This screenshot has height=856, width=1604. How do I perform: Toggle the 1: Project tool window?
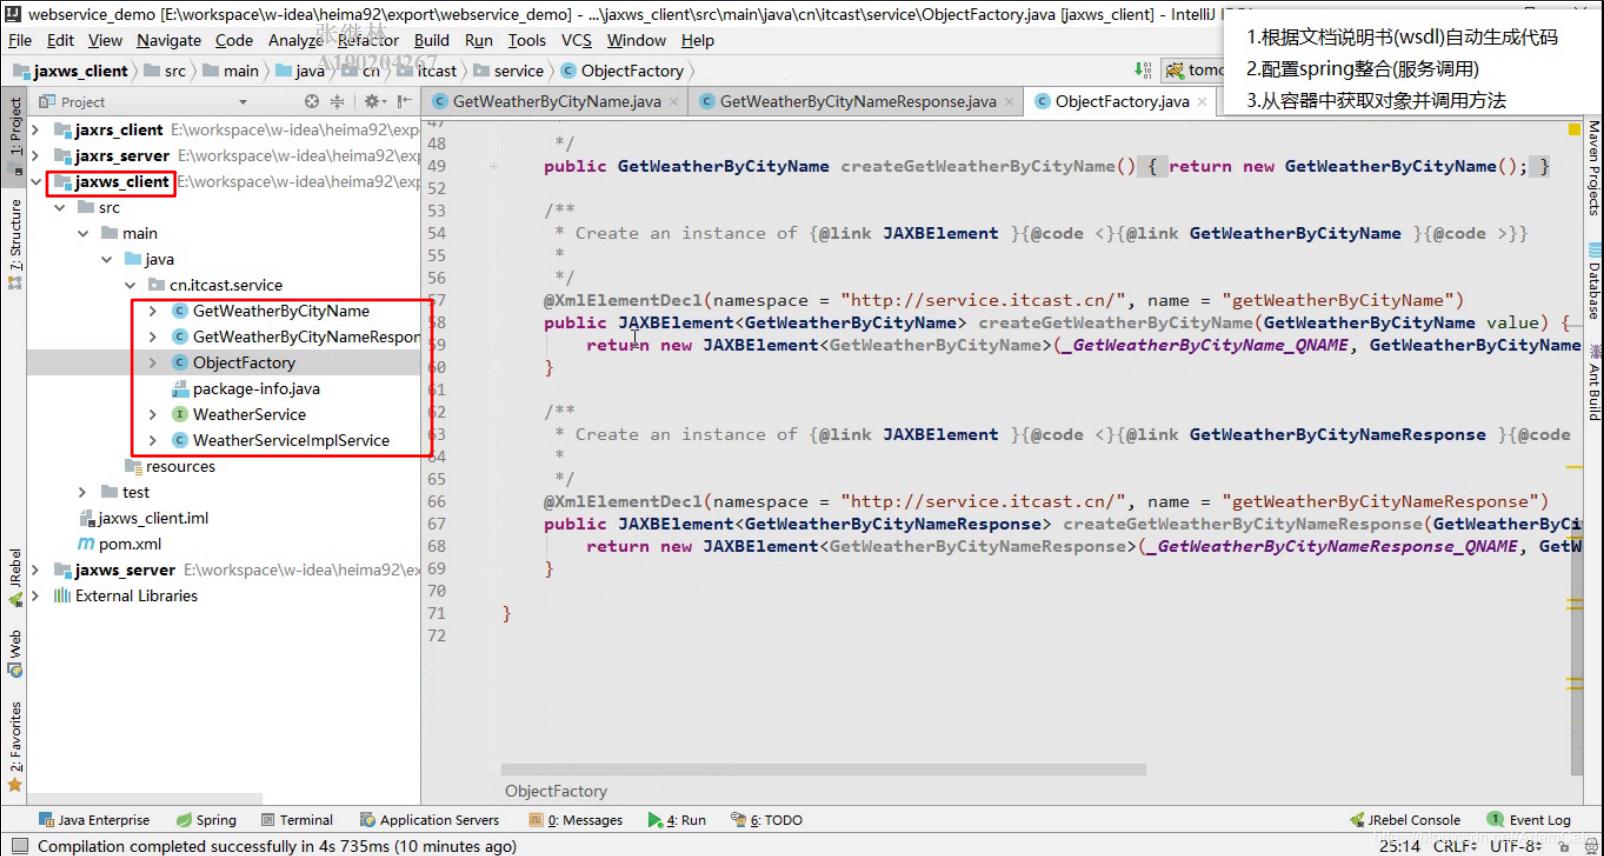15,136
